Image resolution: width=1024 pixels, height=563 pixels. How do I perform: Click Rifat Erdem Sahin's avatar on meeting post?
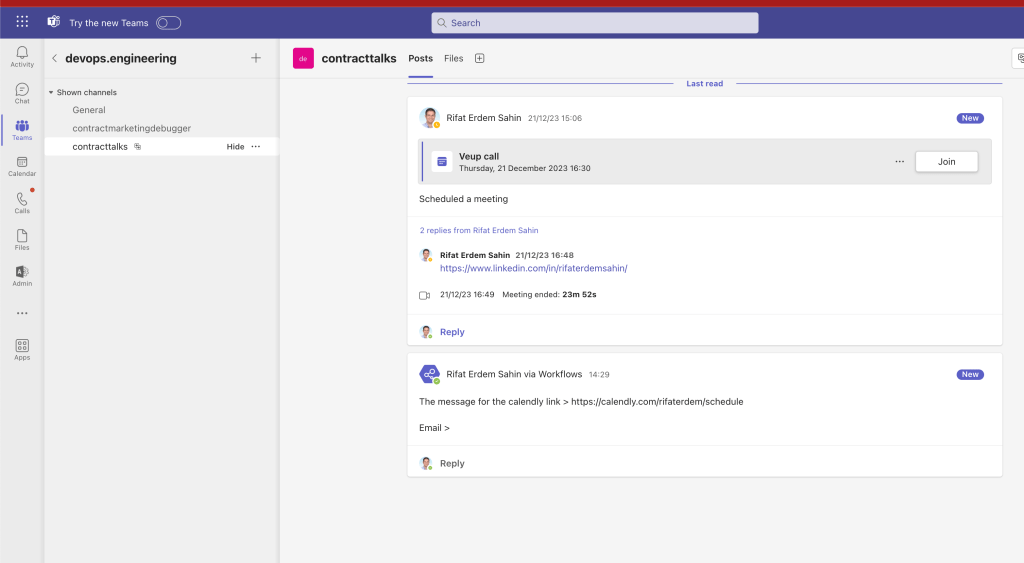[x=429, y=118]
